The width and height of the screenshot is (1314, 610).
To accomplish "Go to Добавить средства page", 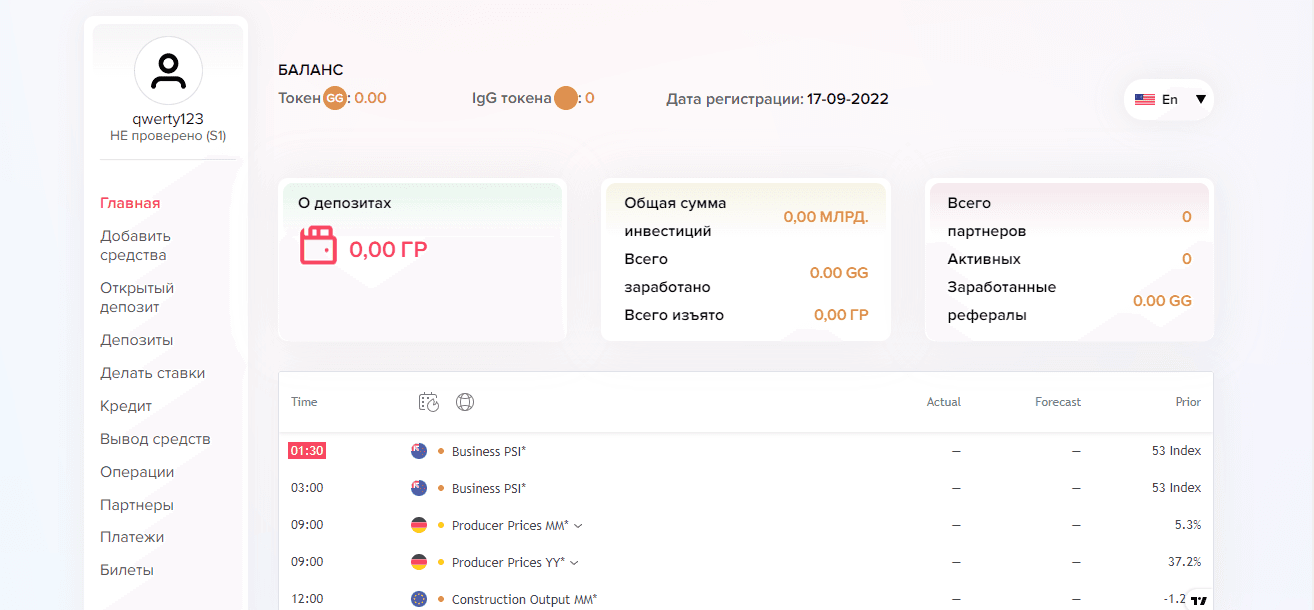I will (x=136, y=245).
